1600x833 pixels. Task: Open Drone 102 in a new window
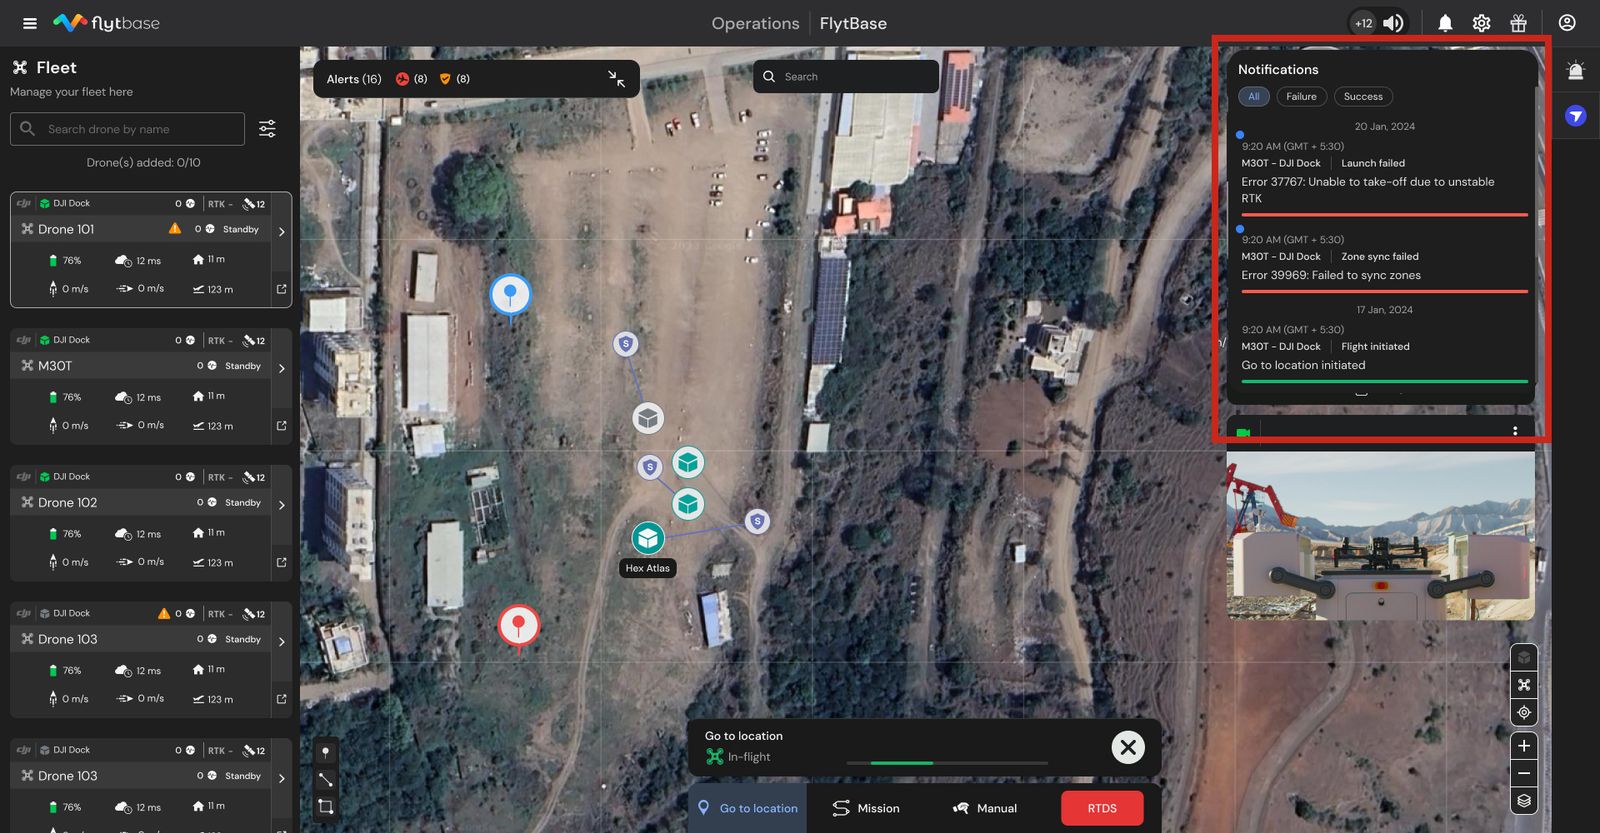[x=281, y=563]
